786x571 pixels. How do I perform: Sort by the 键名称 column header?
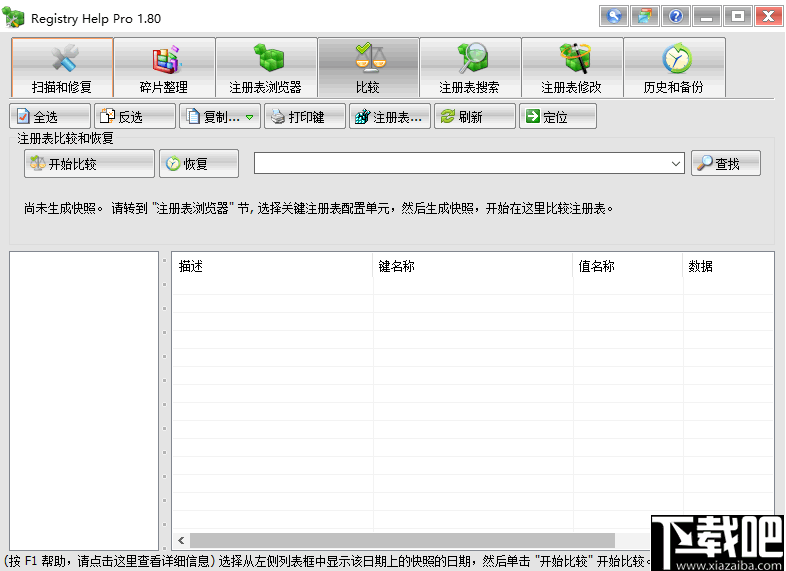tap(473, 266)
